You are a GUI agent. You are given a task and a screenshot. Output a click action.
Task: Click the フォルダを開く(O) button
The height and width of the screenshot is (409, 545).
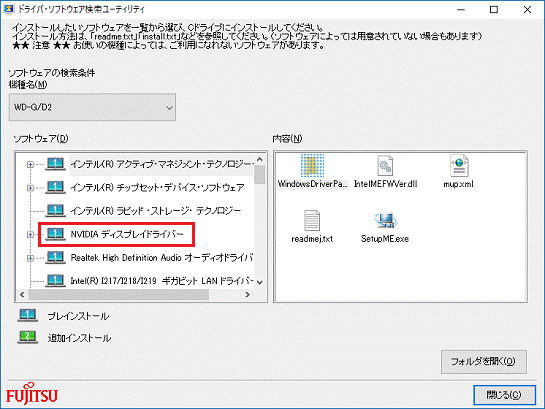(x=484, y=362)
